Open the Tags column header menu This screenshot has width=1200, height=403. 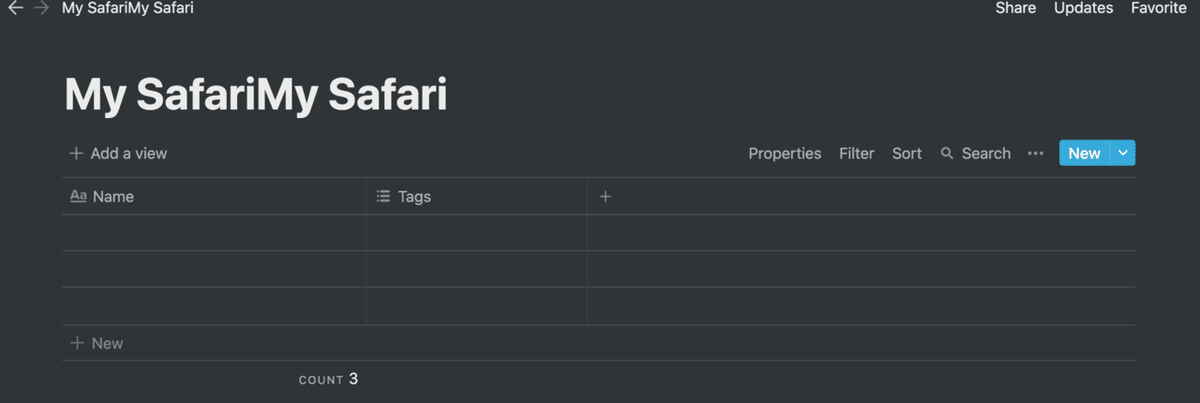[x=414, y=197]
